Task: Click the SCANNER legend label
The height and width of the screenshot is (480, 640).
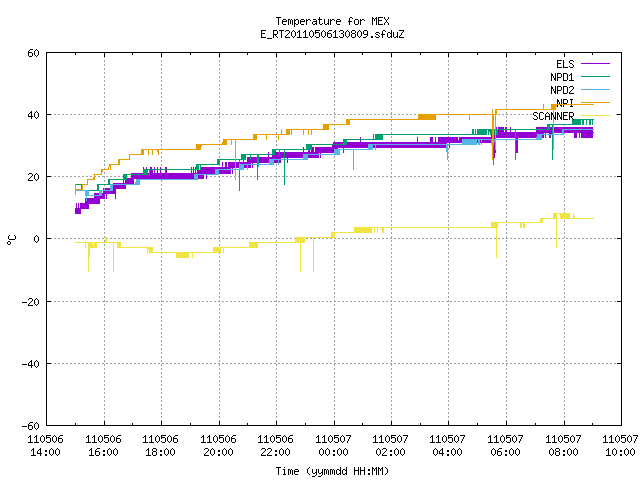Action: 553,116
